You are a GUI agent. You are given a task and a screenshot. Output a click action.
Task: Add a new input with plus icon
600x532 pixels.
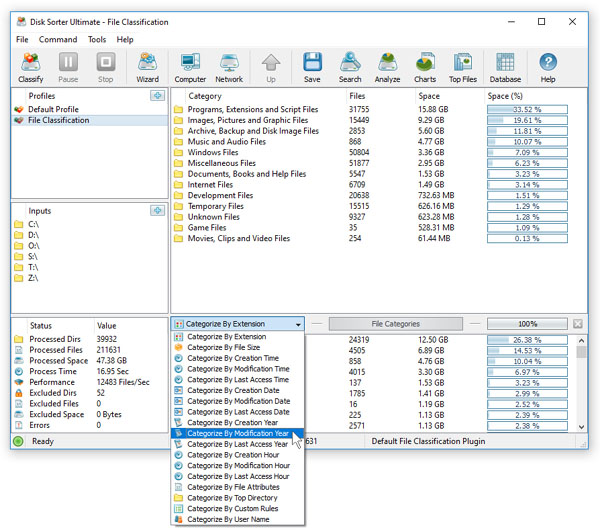pos(157,211)
